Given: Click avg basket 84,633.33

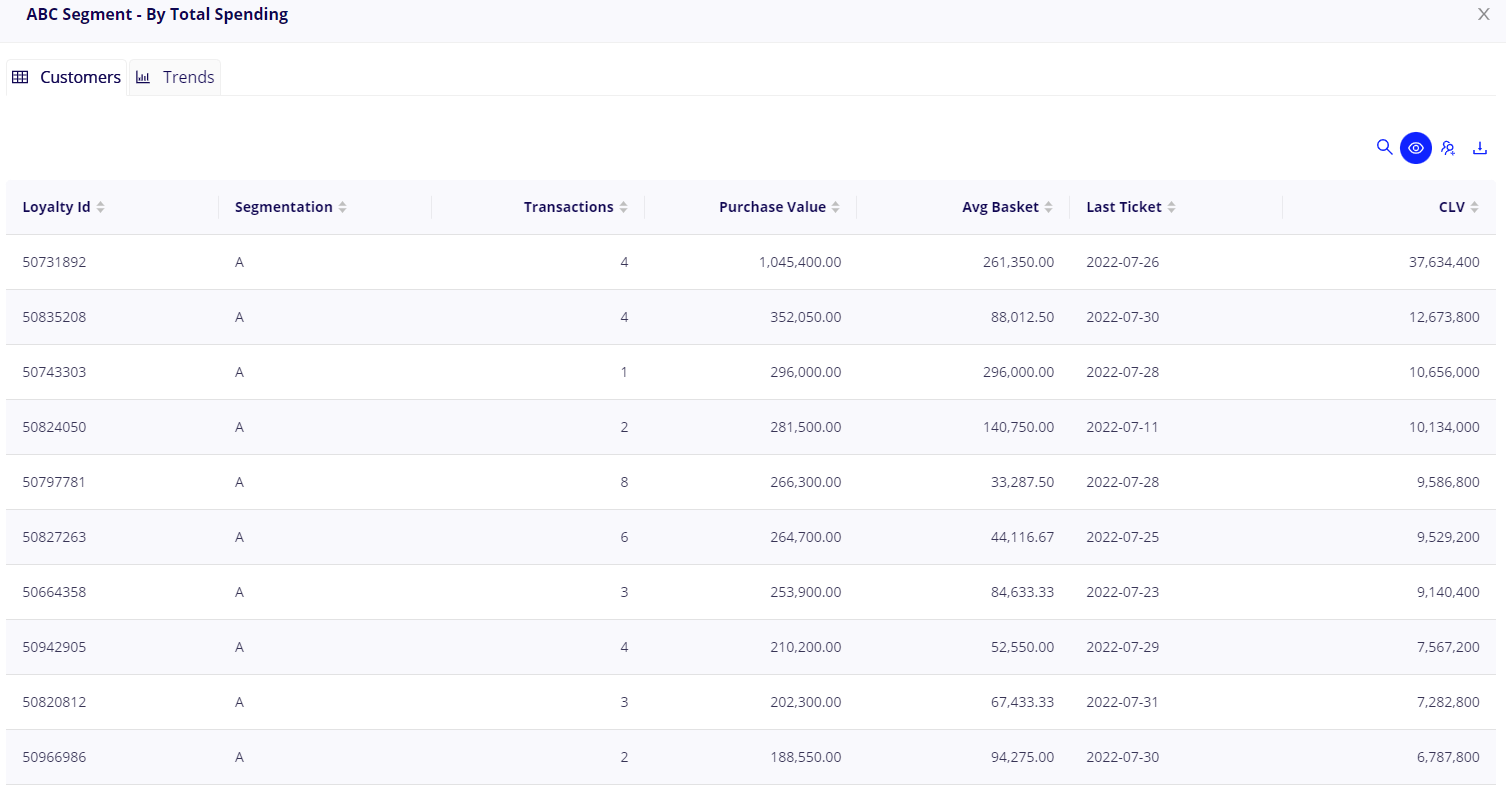Looking at the screenshot, I should [x=1022, y=592].
